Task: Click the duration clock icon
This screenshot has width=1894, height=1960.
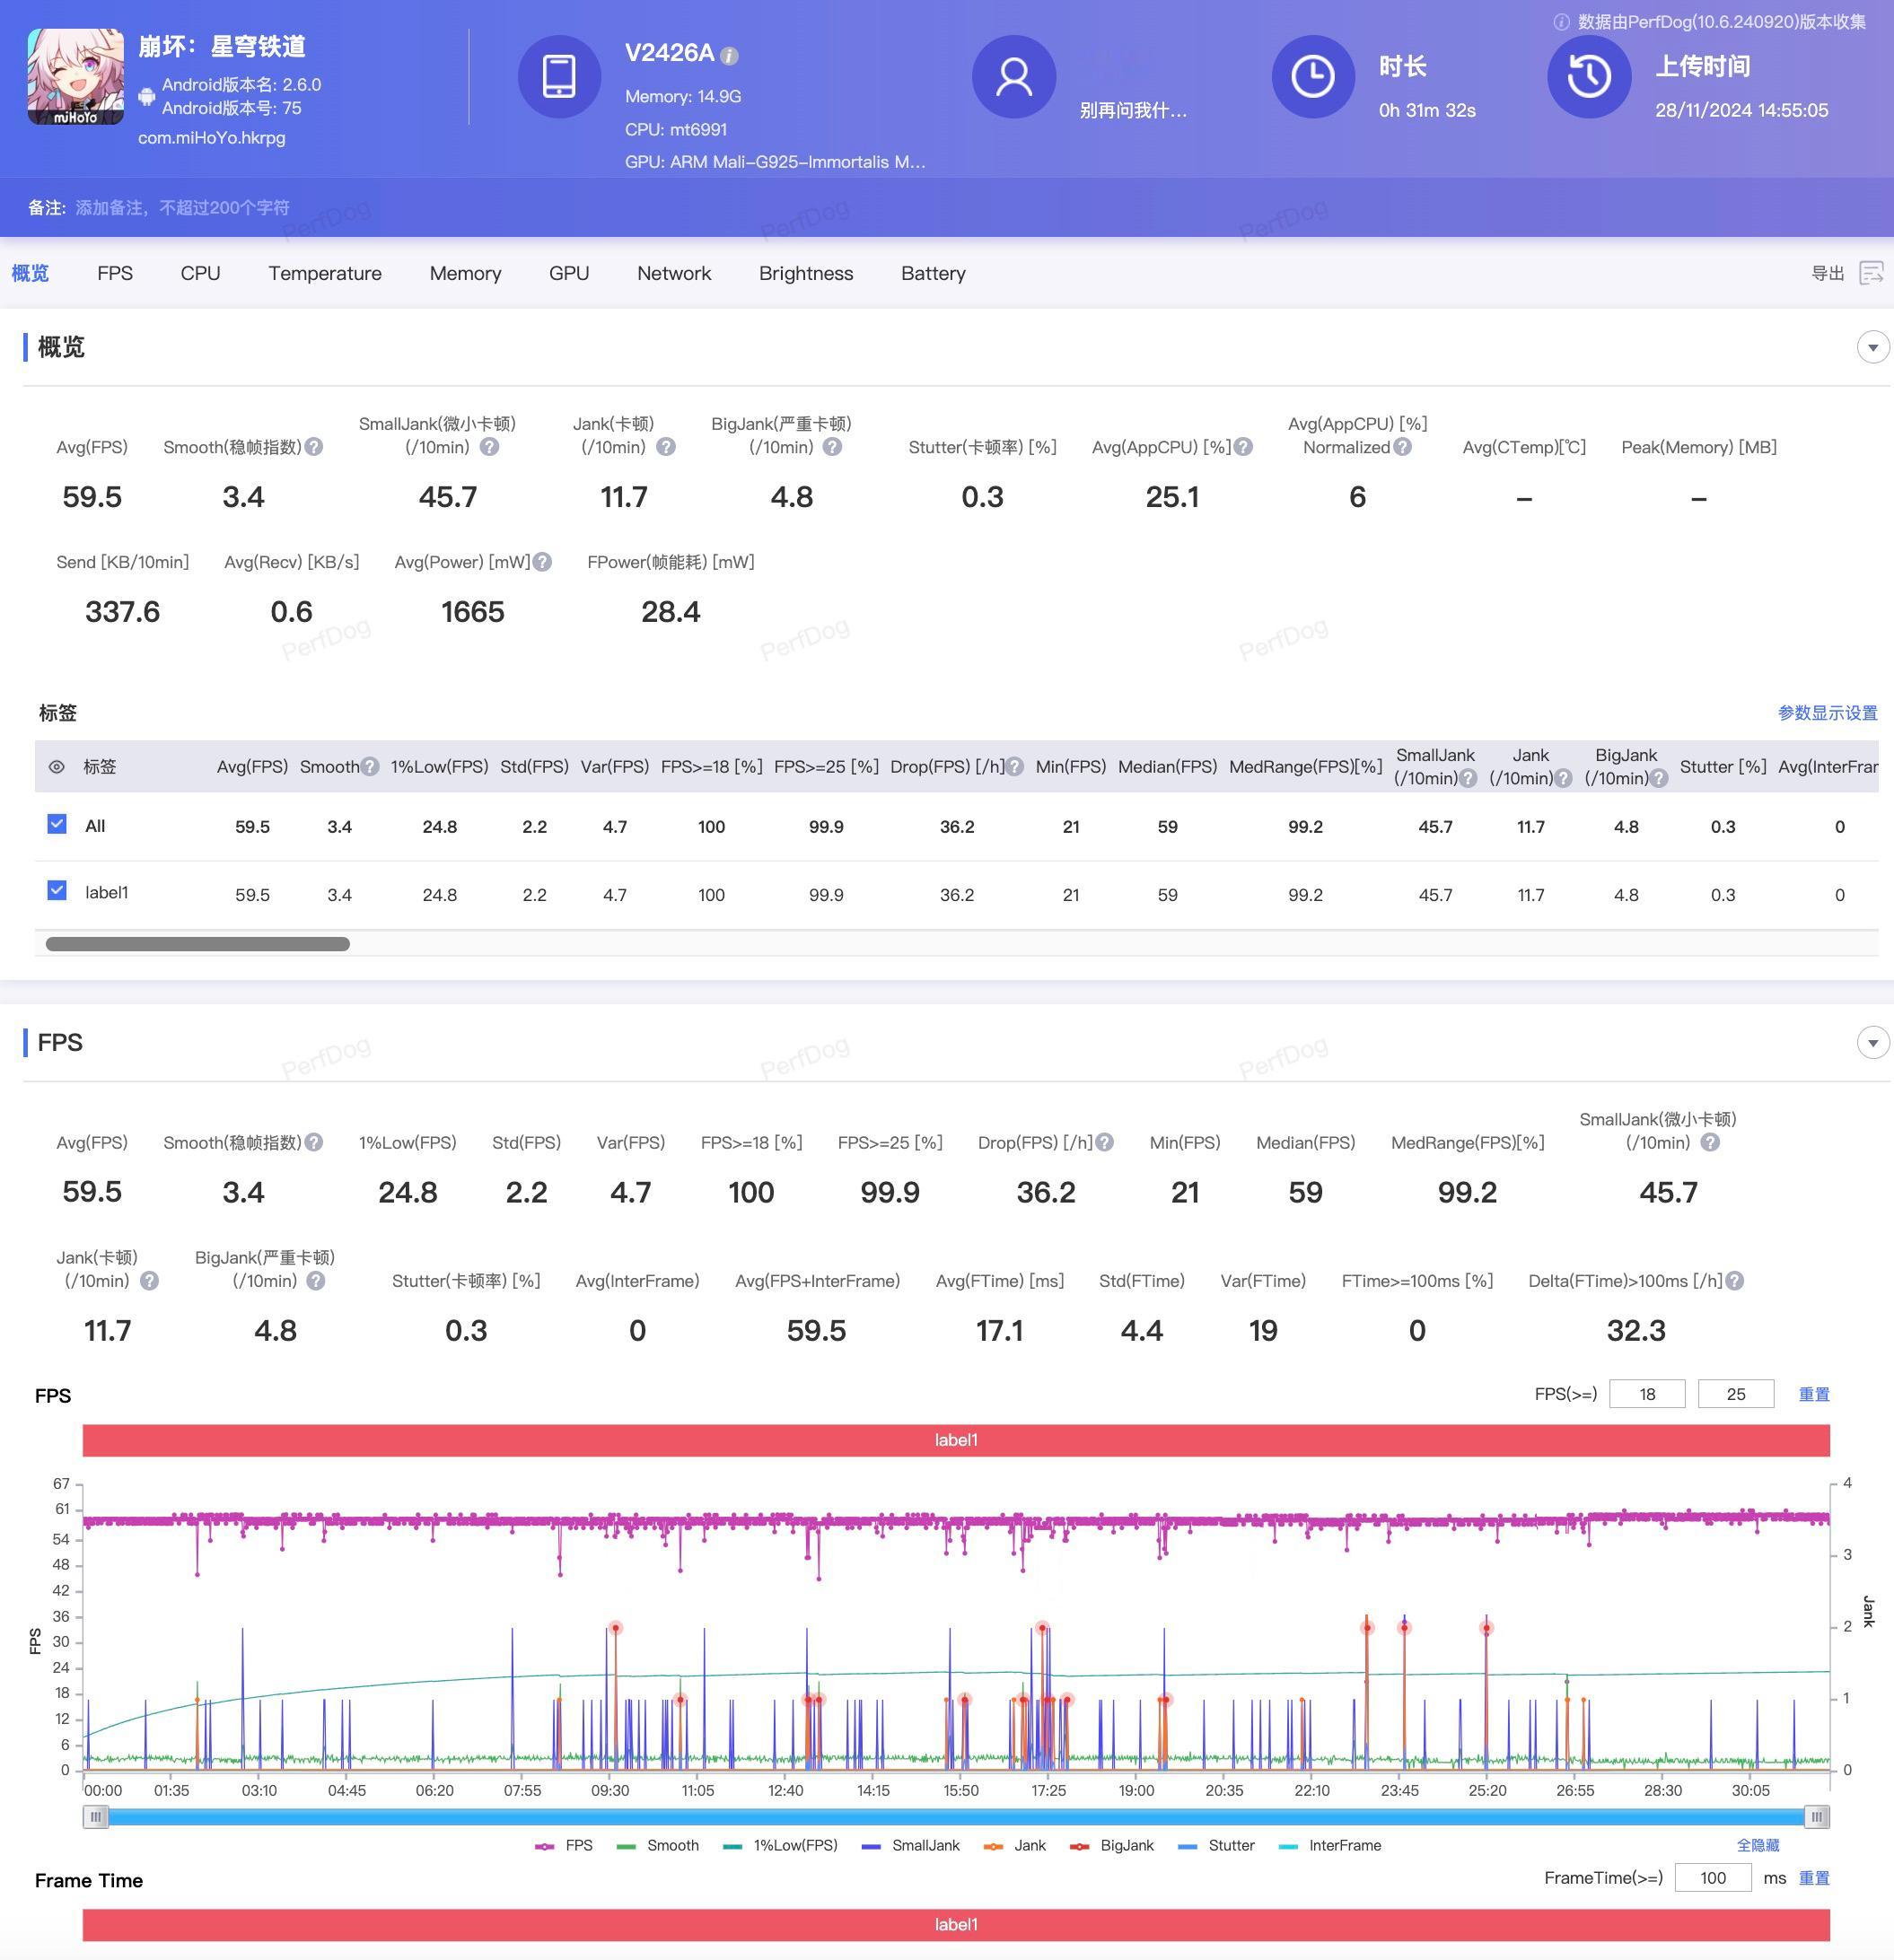Action: pyautogui.click(x=1313, y=77)
